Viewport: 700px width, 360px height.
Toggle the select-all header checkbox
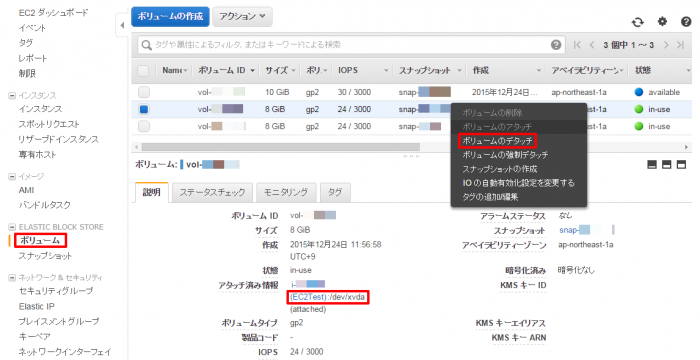(143, 71)
